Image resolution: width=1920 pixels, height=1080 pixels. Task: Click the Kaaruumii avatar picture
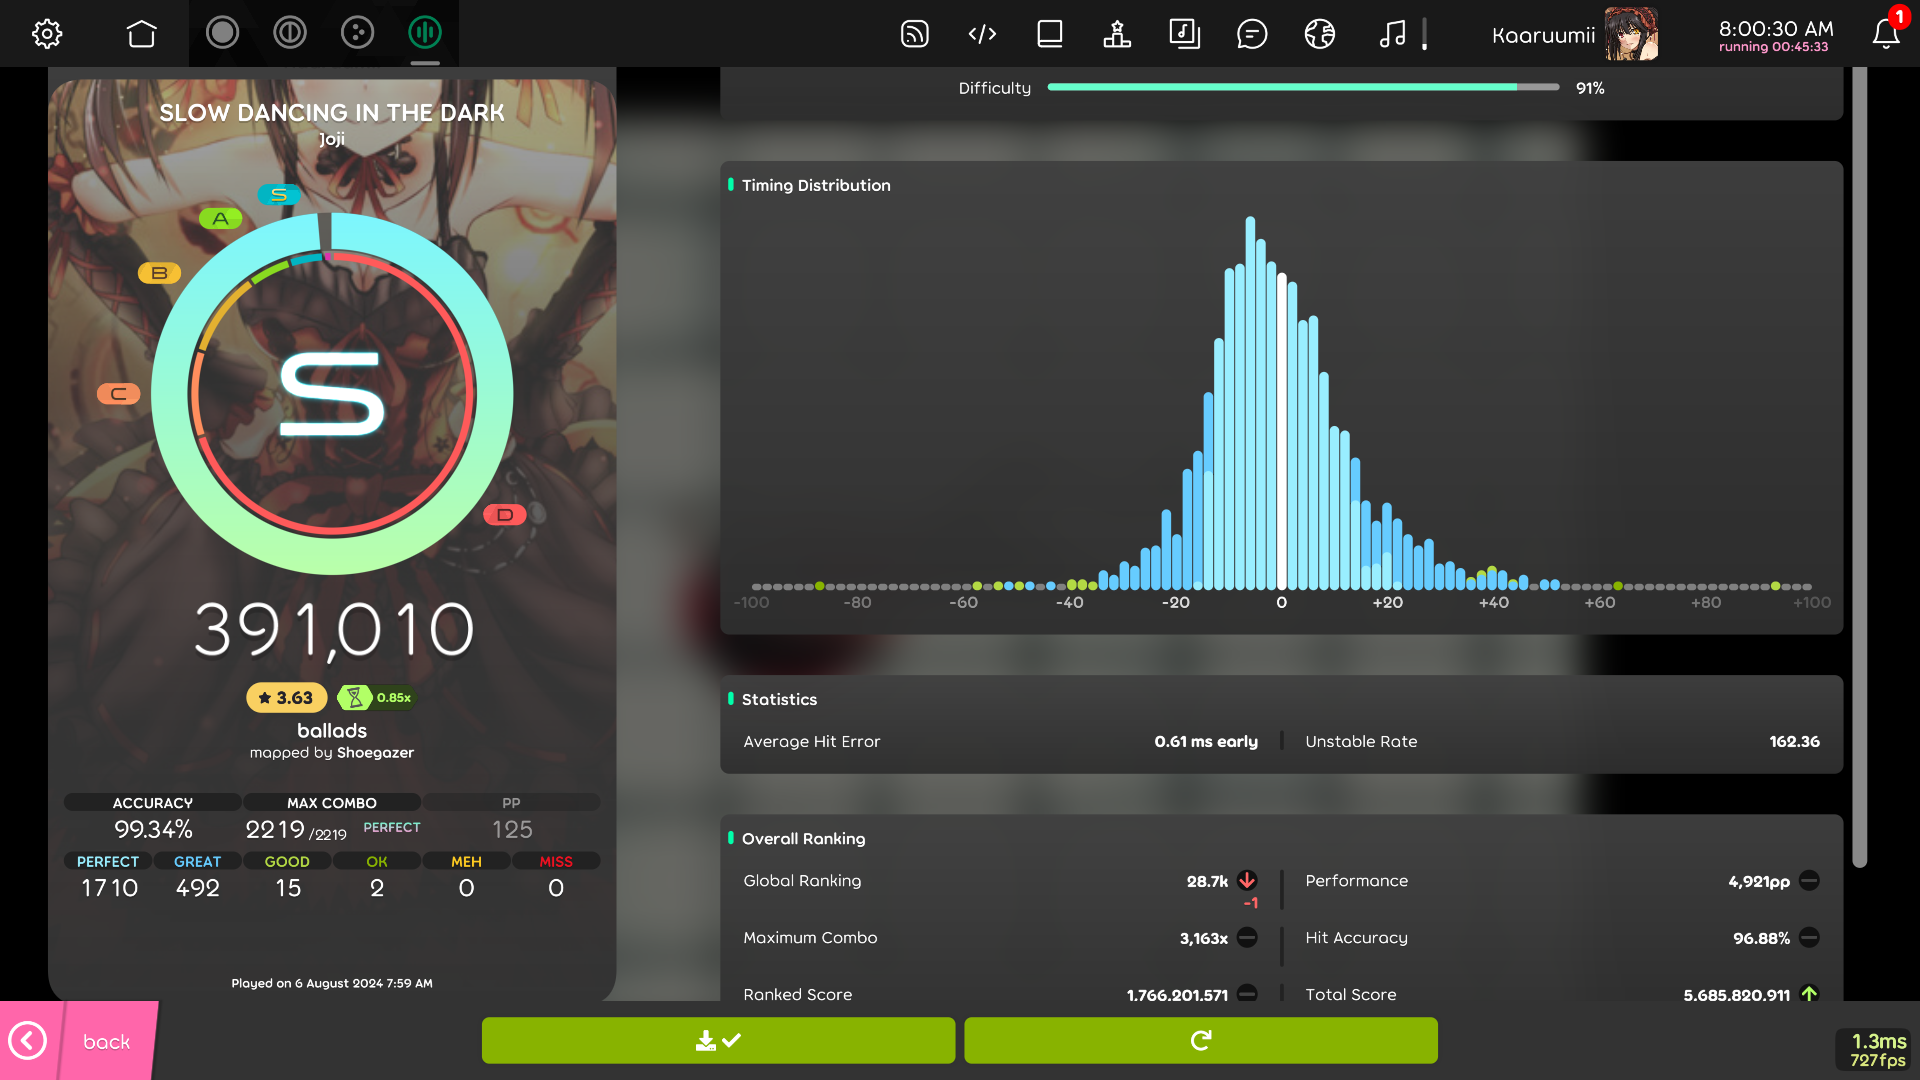click(x=1631, y=34)
